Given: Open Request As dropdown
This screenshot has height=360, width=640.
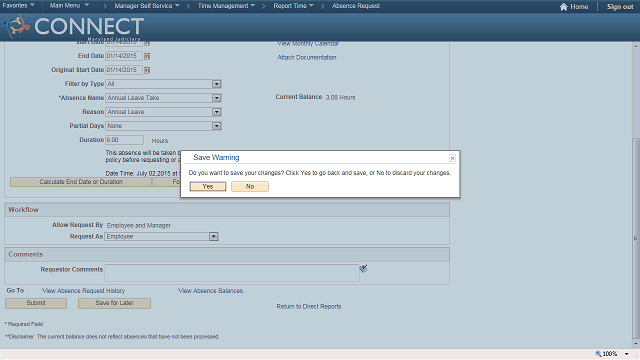Looking at the screenshot, I should pos(213,237).
